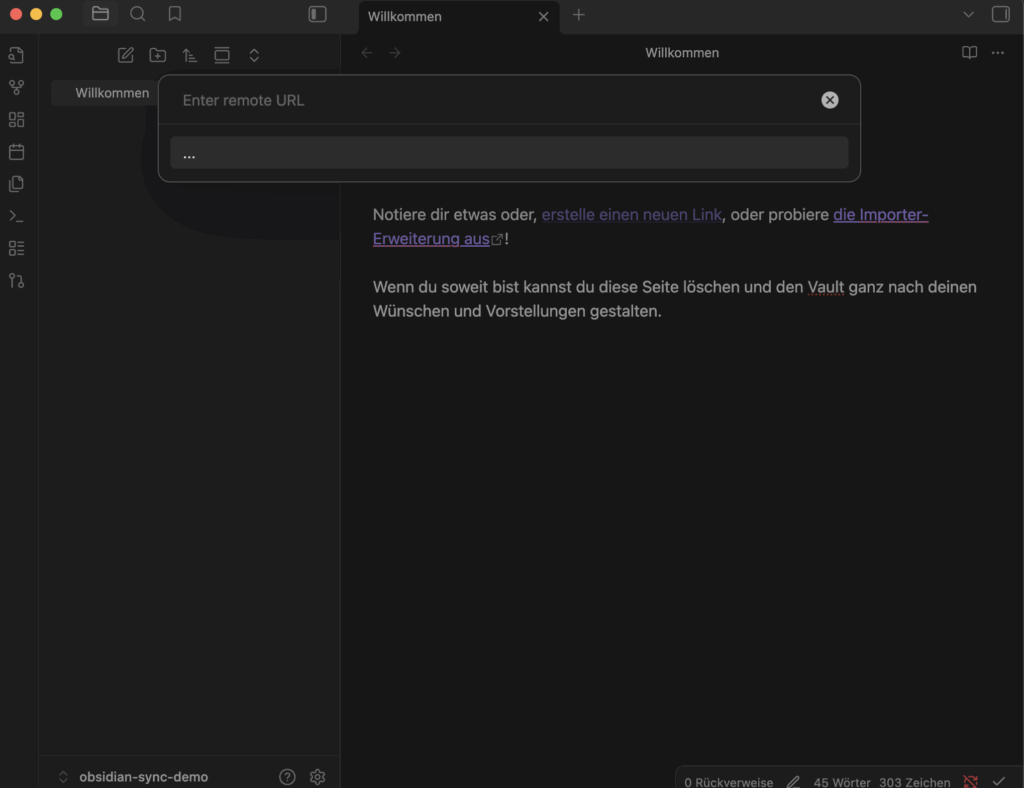1024x788 pixels.
Task: Open the sort order dropdown
Action: [x=190, y=55]
